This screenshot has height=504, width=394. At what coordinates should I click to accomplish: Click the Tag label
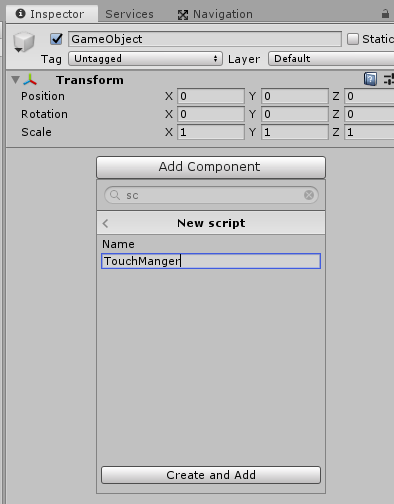[51, 59]
